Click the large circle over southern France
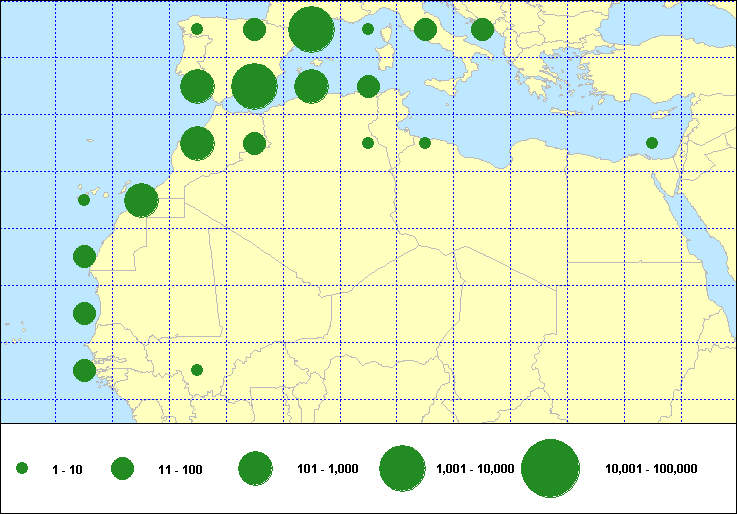The height and width of the screenshot is (514, 737). pyautogui.click(x=311, y=29)
